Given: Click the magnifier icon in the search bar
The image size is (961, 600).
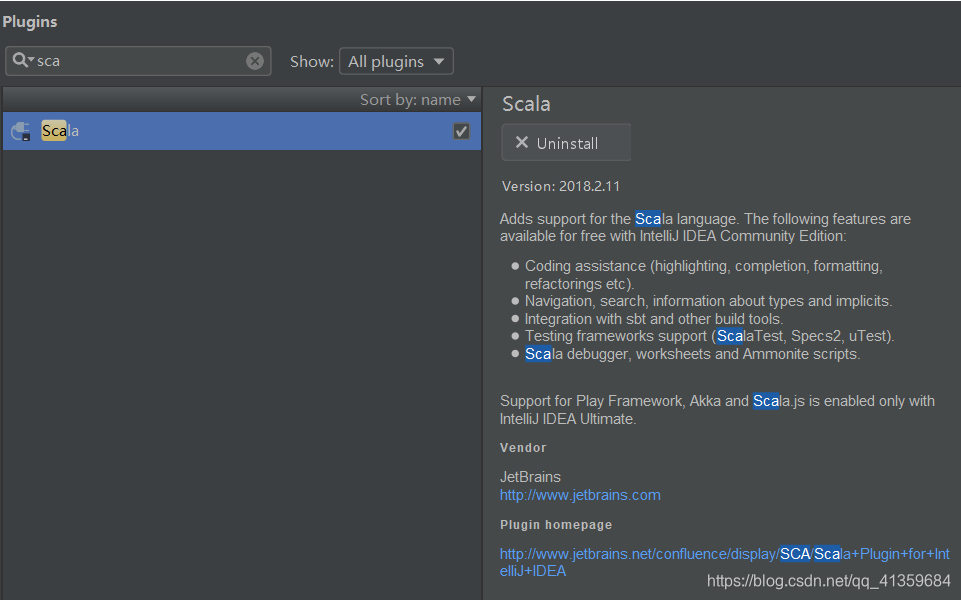Looking at the screenshot, I should tap(18, 60).
